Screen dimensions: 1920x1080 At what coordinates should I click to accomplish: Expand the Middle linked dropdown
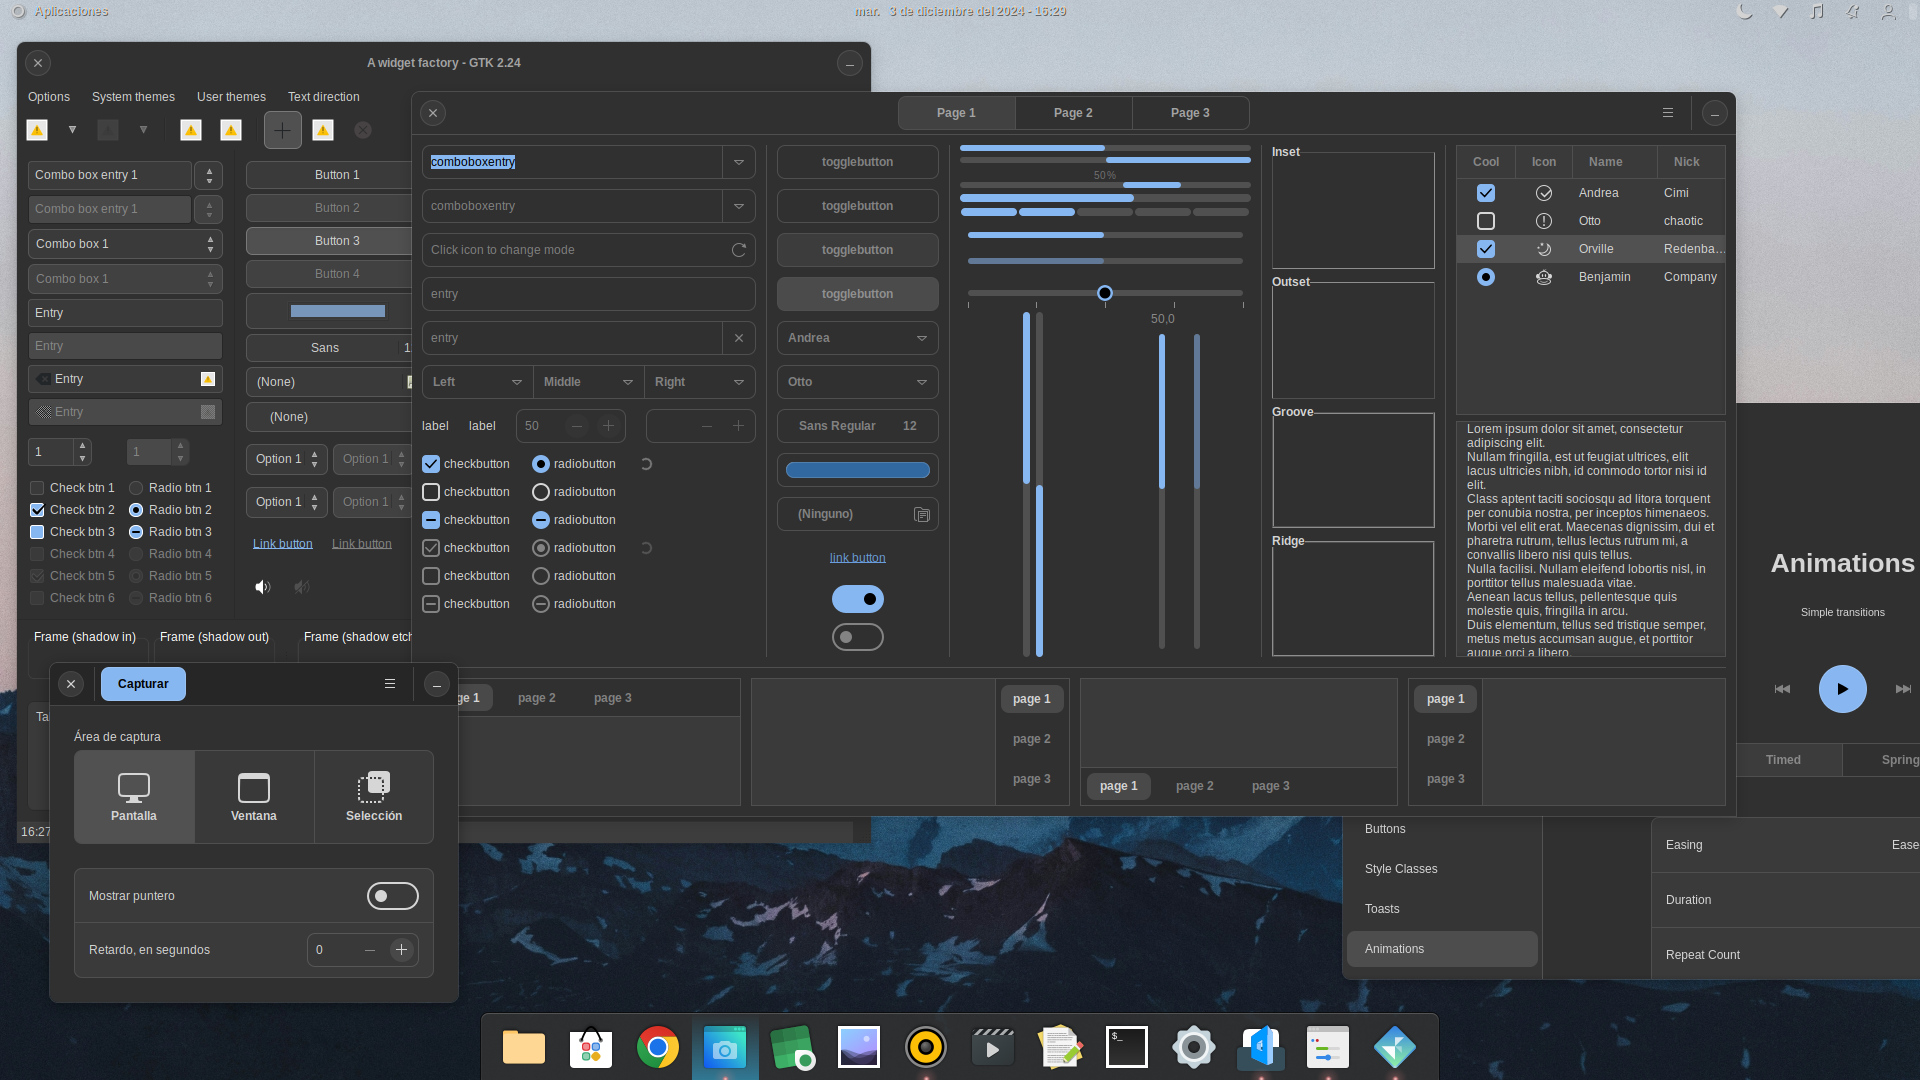click(x=588, y=382)
